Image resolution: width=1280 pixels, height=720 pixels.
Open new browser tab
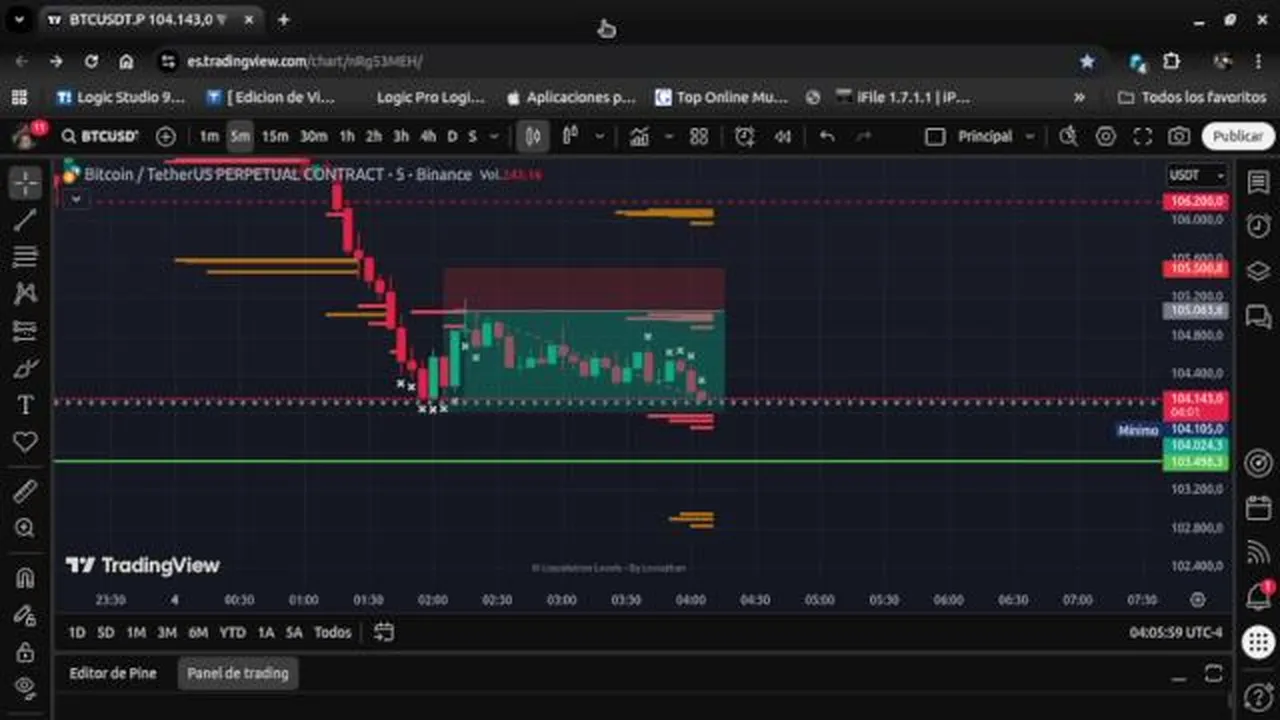tap(284, 19)
